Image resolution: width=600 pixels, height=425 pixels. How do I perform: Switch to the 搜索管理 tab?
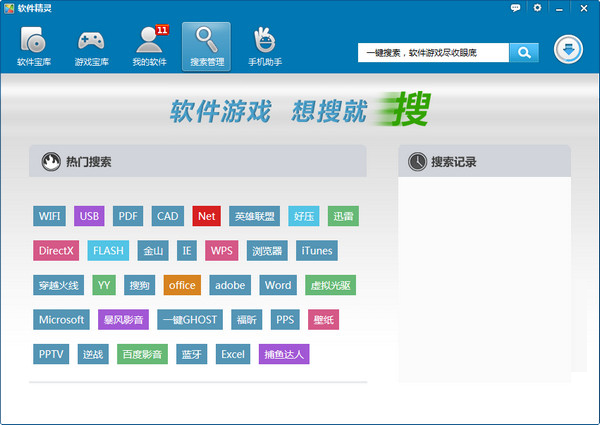tap(207, 47)
